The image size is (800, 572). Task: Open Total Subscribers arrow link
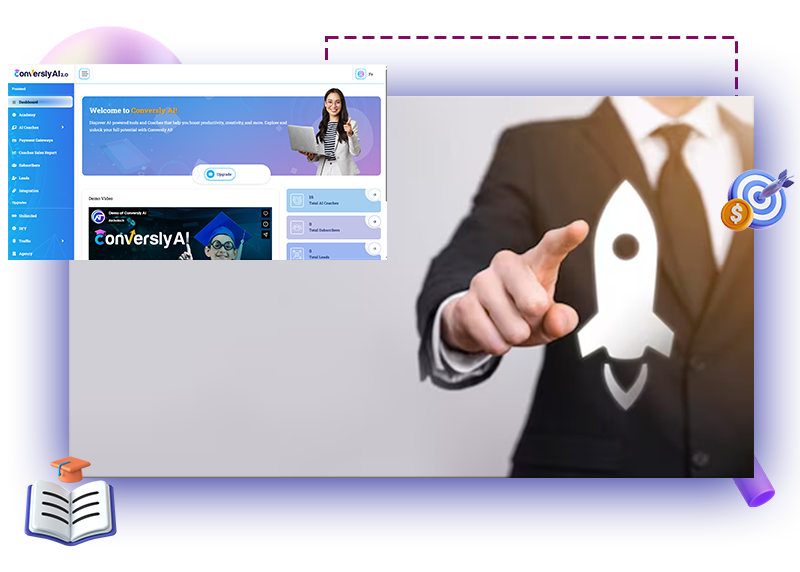pos(374,221)
